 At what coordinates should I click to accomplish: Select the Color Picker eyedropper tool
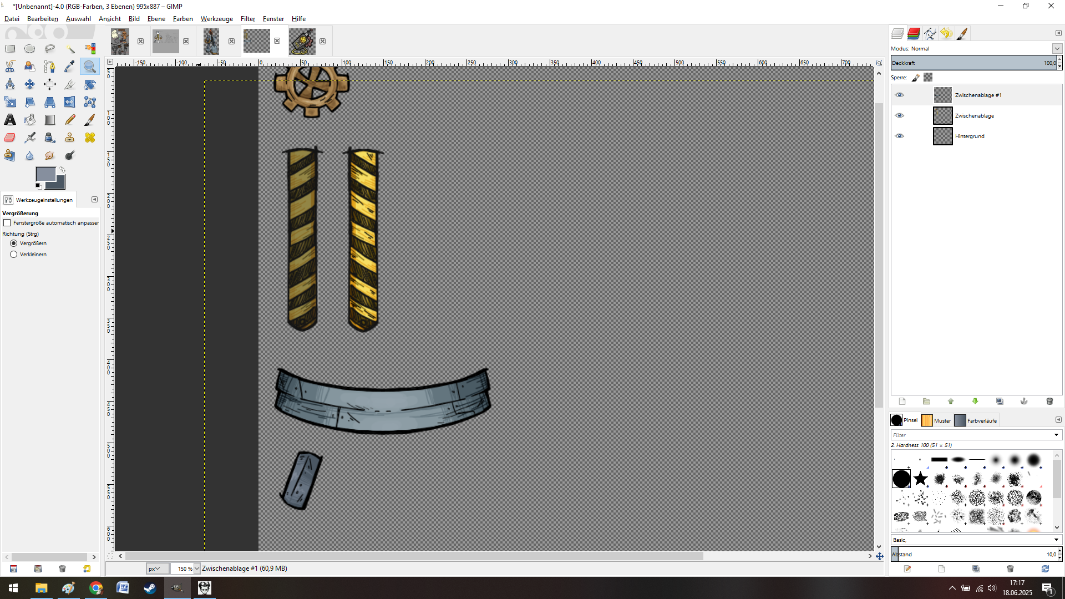(x=70, y=66)
